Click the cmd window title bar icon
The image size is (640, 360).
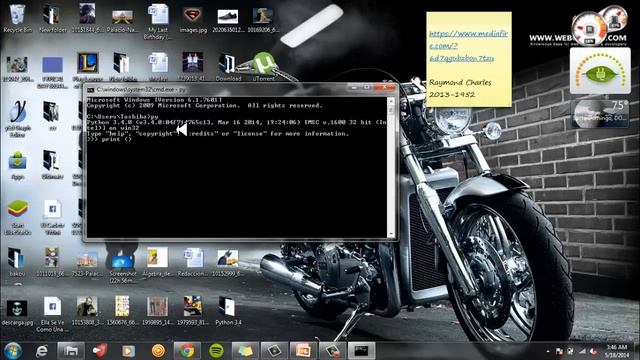coord(90,89)
